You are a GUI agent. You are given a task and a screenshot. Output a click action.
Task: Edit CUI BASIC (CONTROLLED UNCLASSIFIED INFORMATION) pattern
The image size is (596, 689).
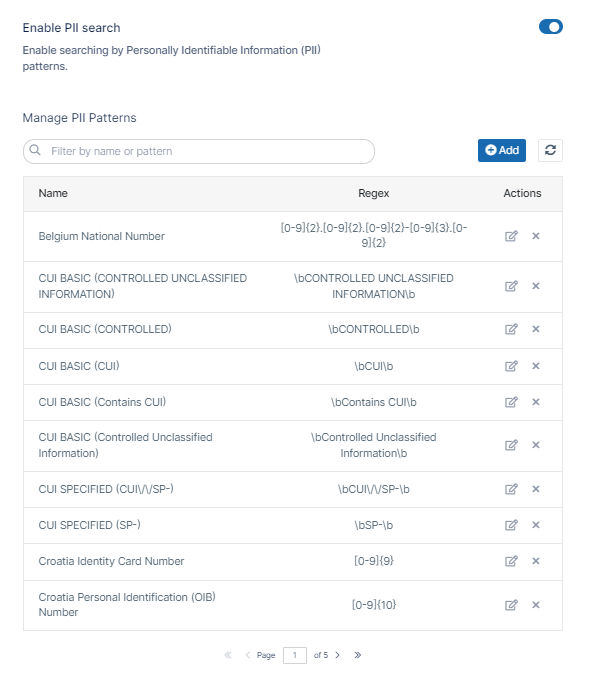(511, 286)
